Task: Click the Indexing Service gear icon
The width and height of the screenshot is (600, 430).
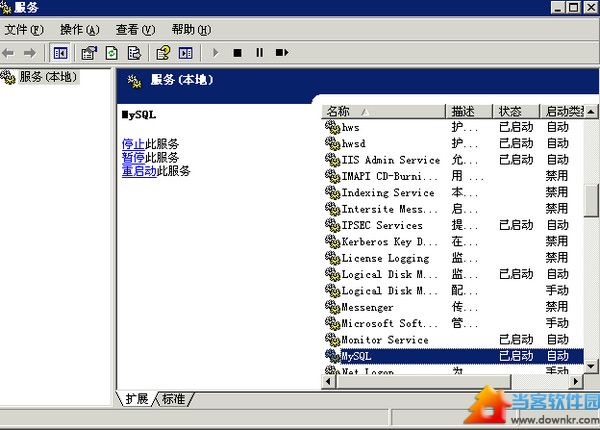Action: (x=332, y=192)
